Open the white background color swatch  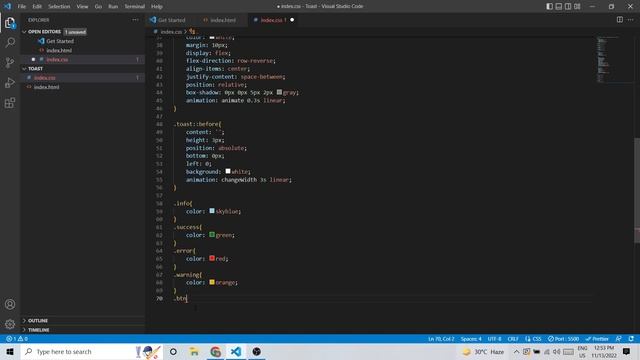pyautogui.click(x=228, y=171)
